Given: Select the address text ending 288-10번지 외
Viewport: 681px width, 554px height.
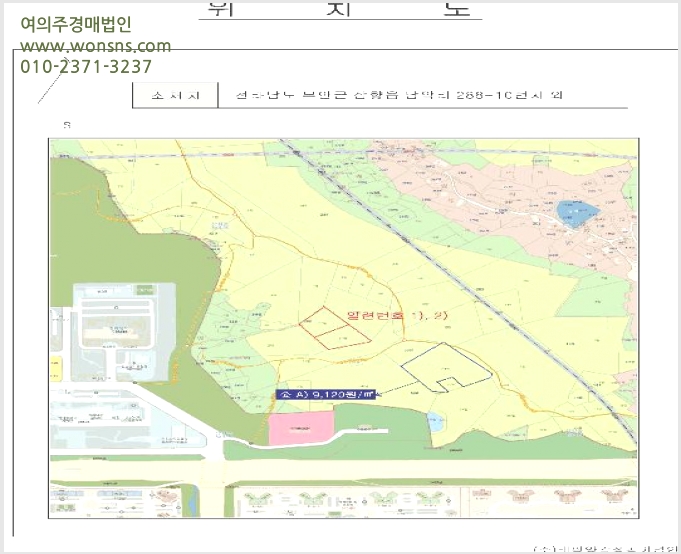Looking at the screenshot, I should pyautogui.click(x=399, y=95).
